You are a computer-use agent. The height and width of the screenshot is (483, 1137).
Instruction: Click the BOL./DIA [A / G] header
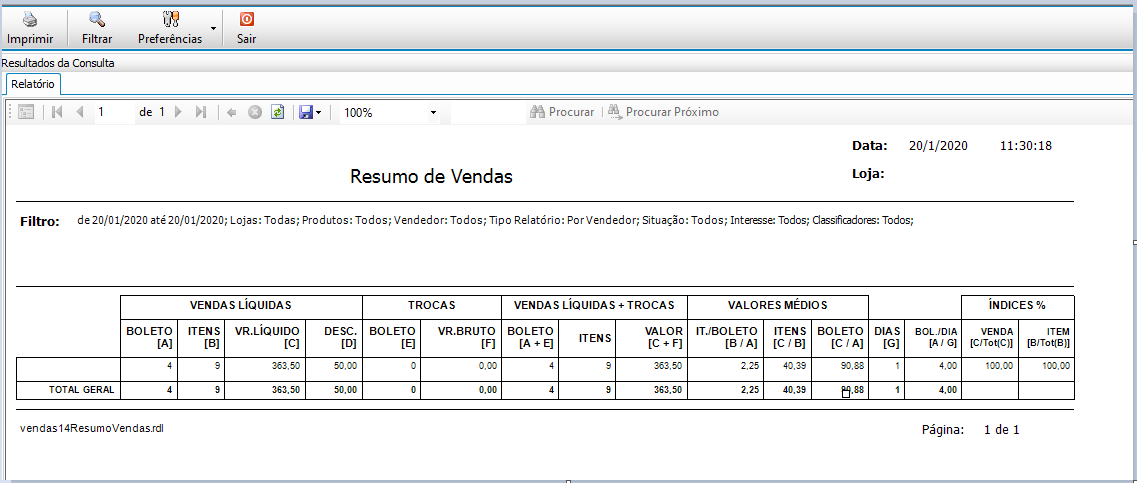tap(933, 337)
